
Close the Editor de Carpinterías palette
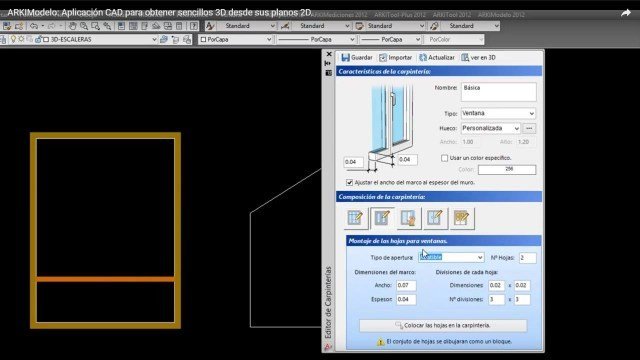tap(329, 54)
